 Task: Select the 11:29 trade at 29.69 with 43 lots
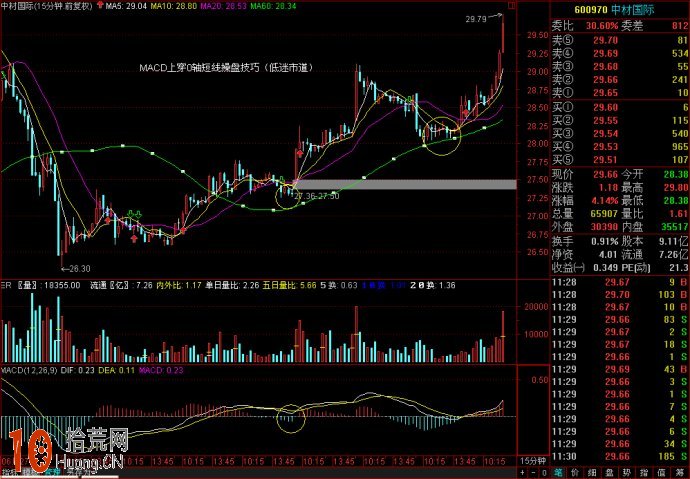click(620, 369)
